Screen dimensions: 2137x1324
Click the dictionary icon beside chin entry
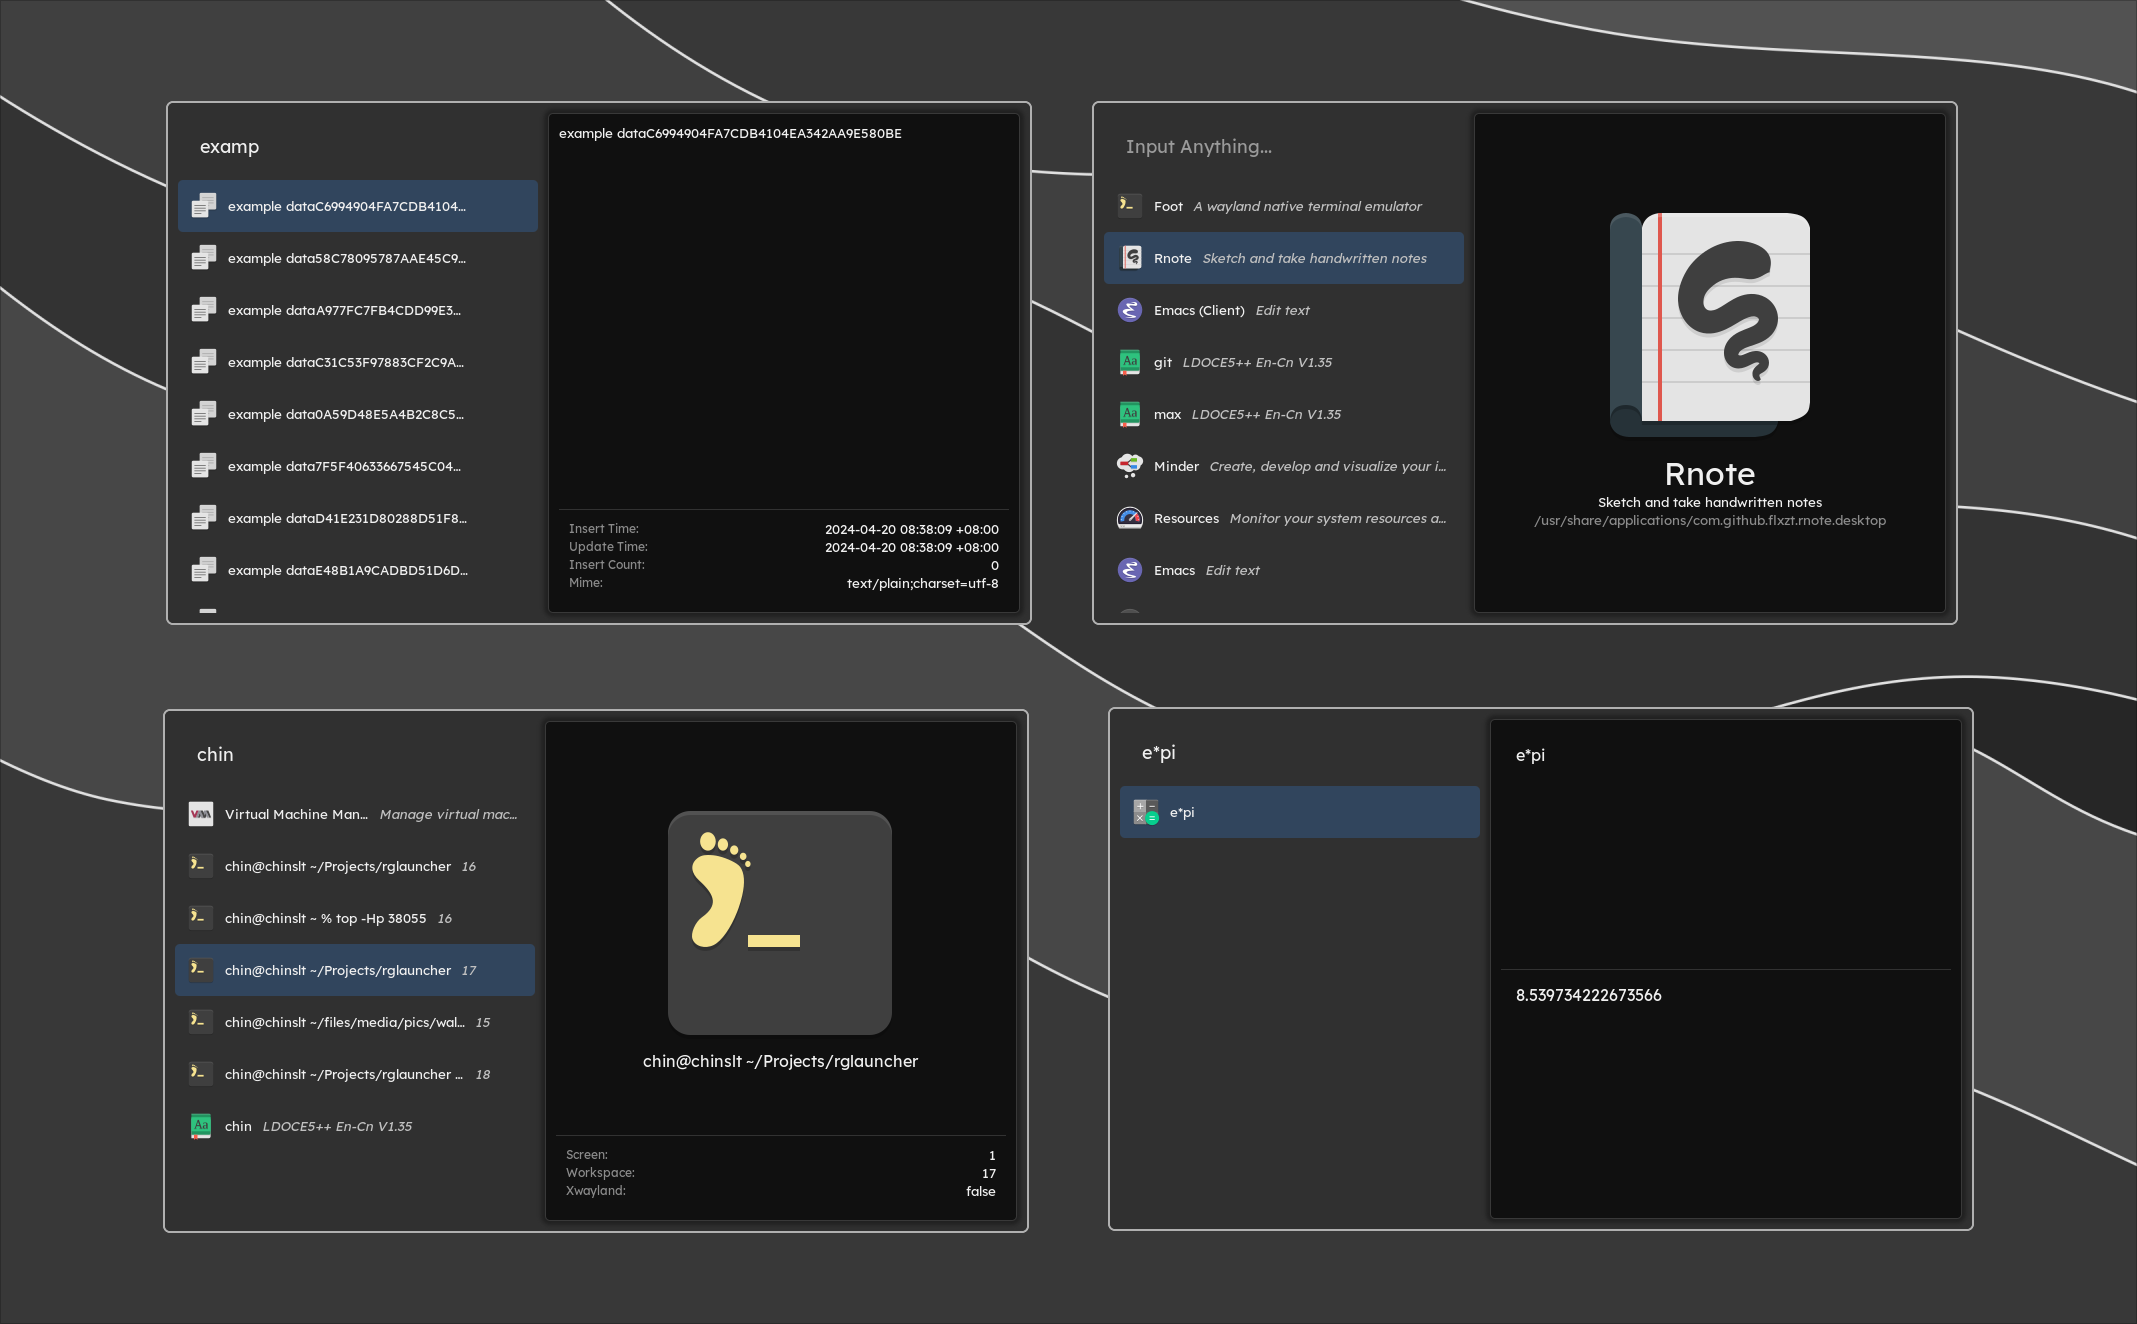(201, 1126)
